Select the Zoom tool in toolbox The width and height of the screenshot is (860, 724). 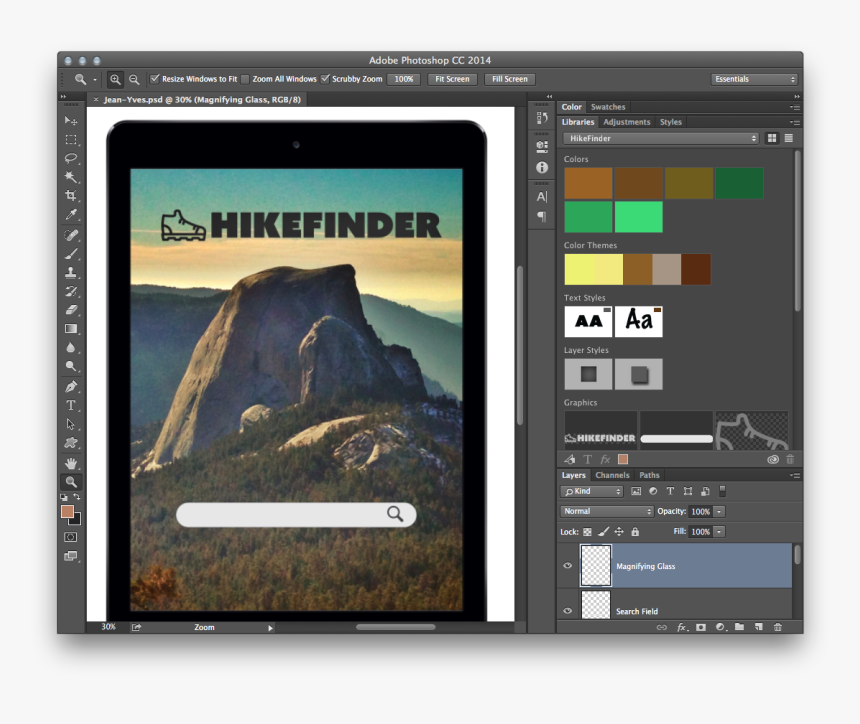(71, 482)
